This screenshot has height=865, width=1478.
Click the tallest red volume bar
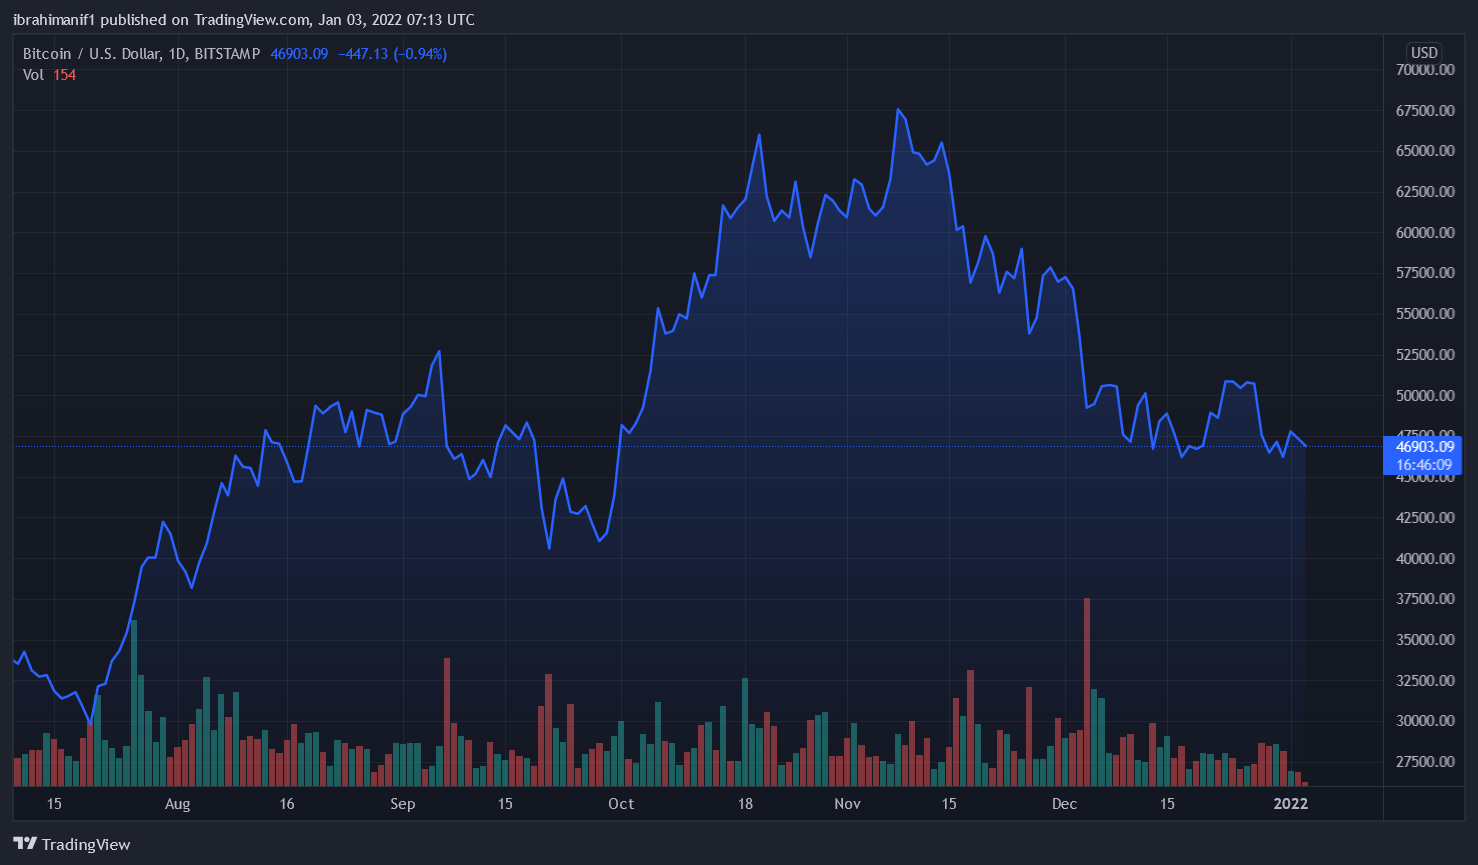1087,690
